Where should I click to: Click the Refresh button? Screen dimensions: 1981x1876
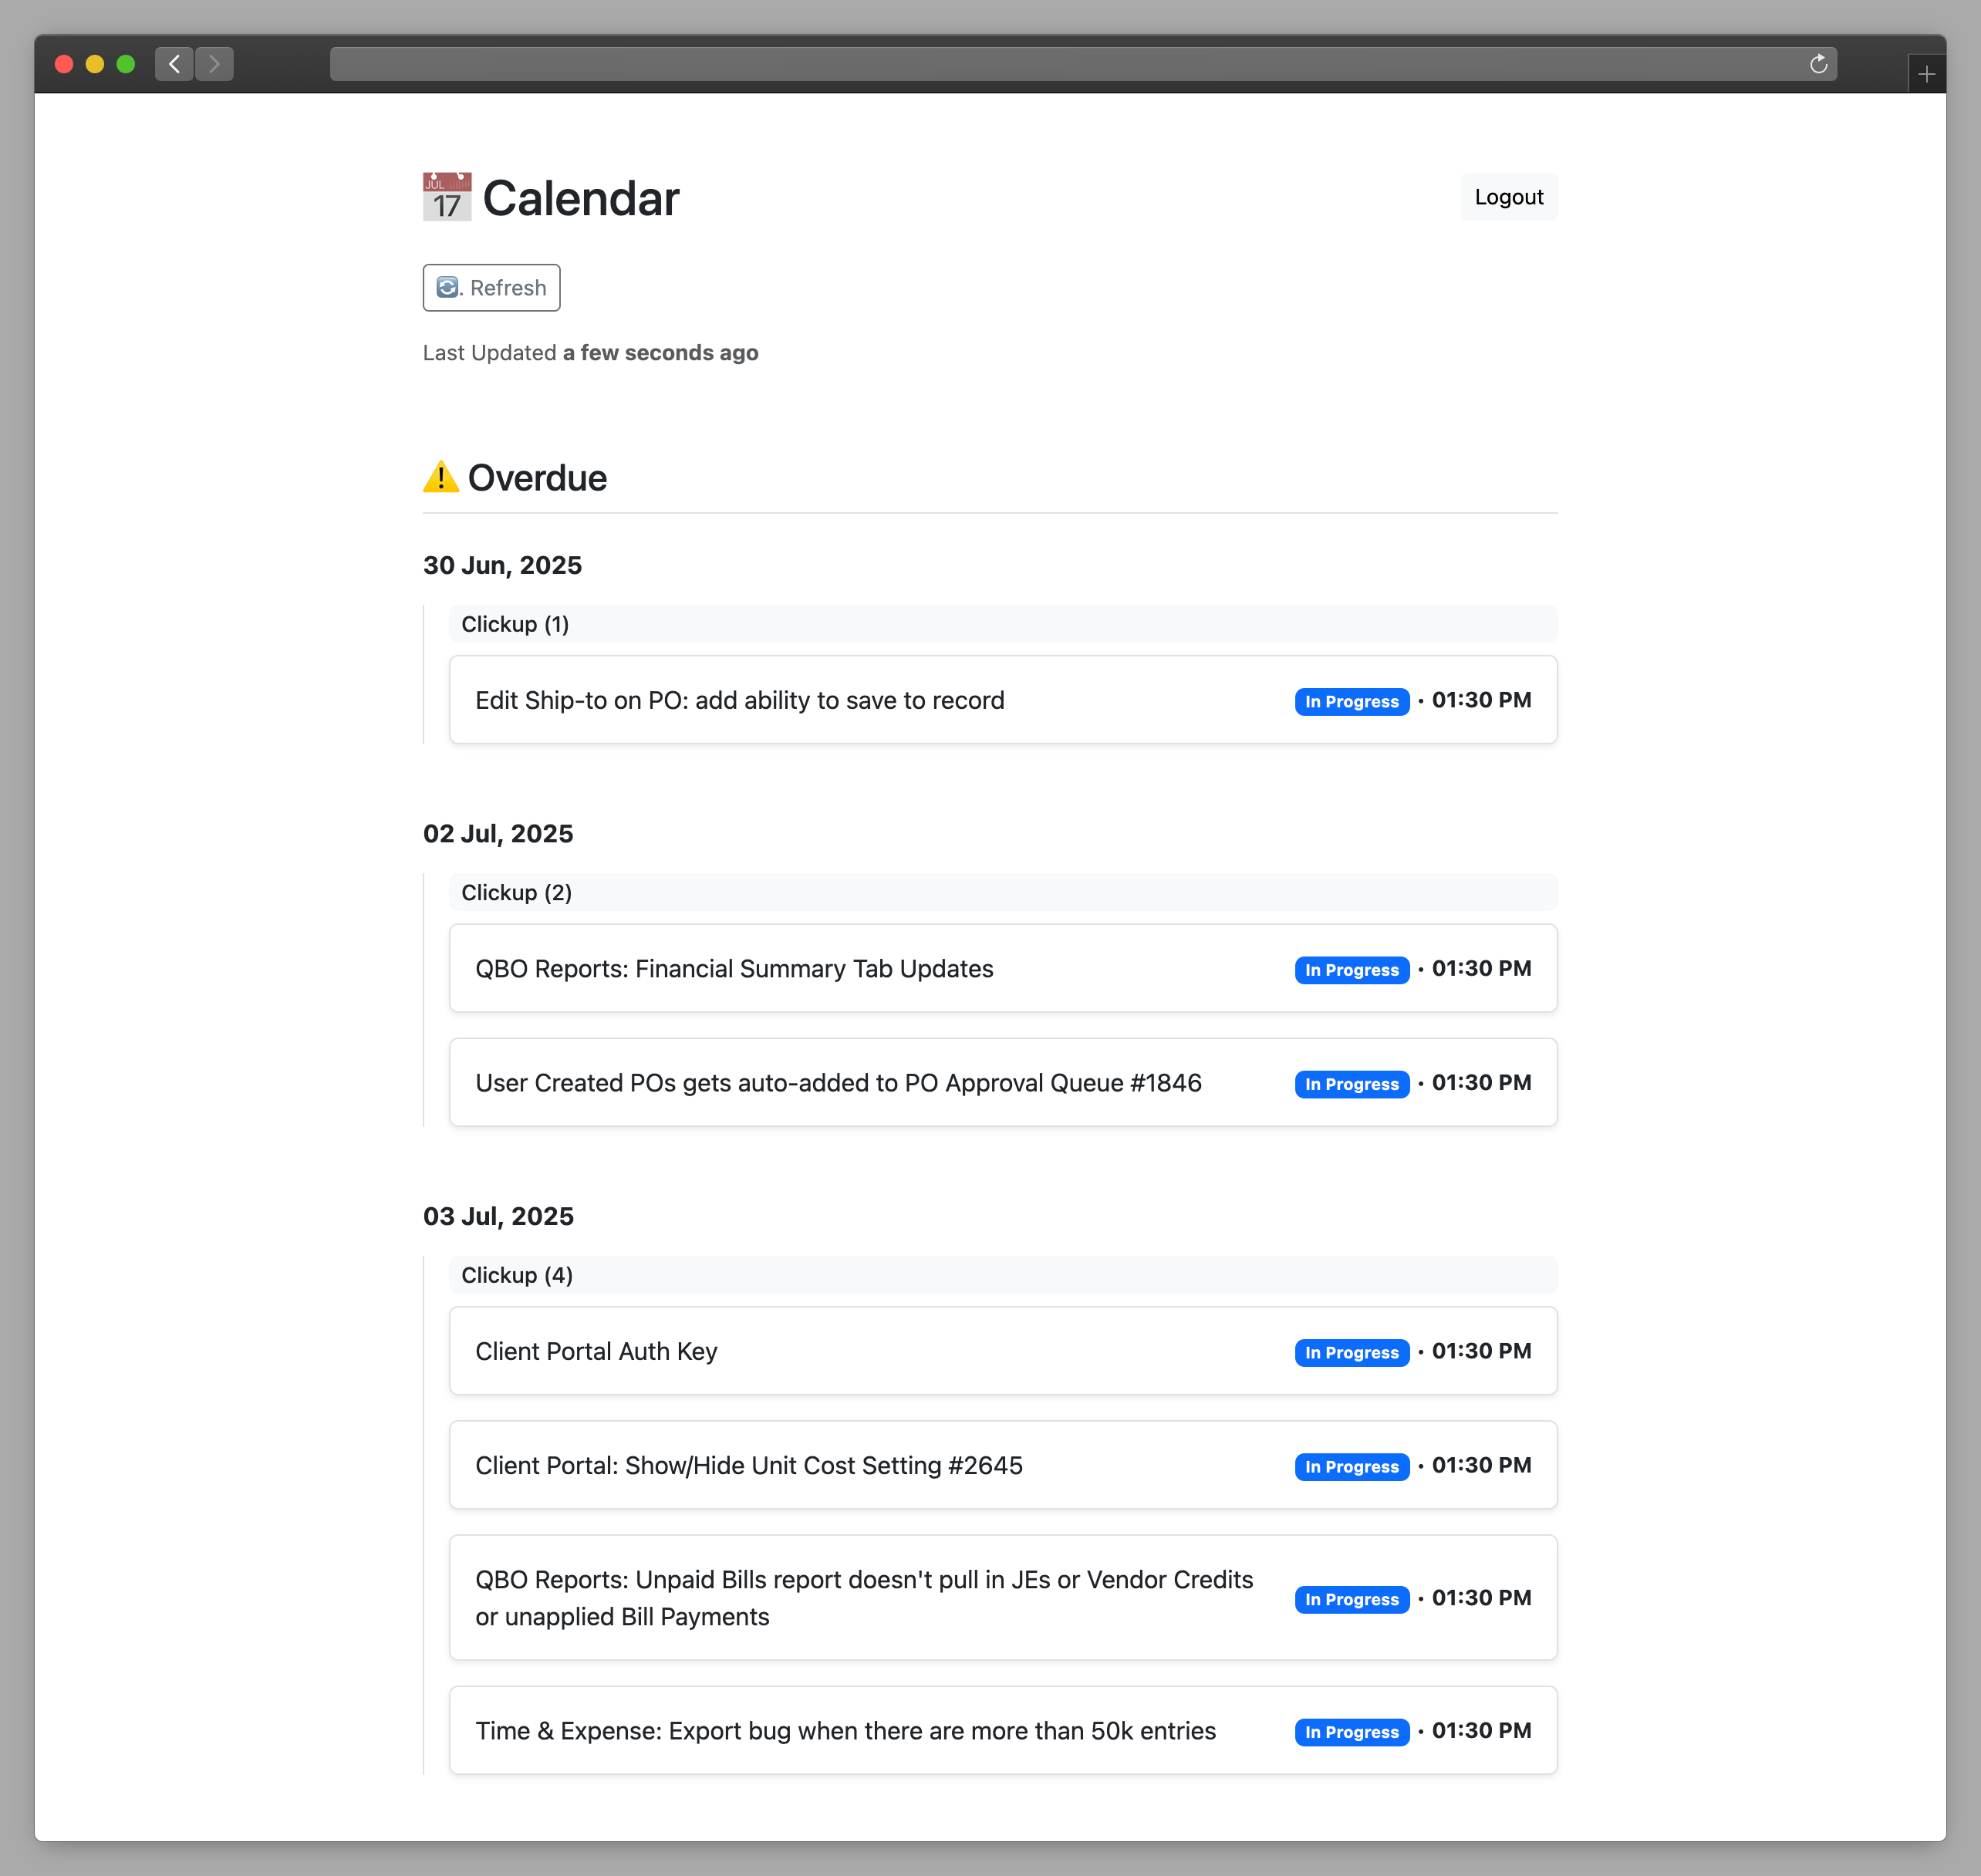tap(491, 288)
